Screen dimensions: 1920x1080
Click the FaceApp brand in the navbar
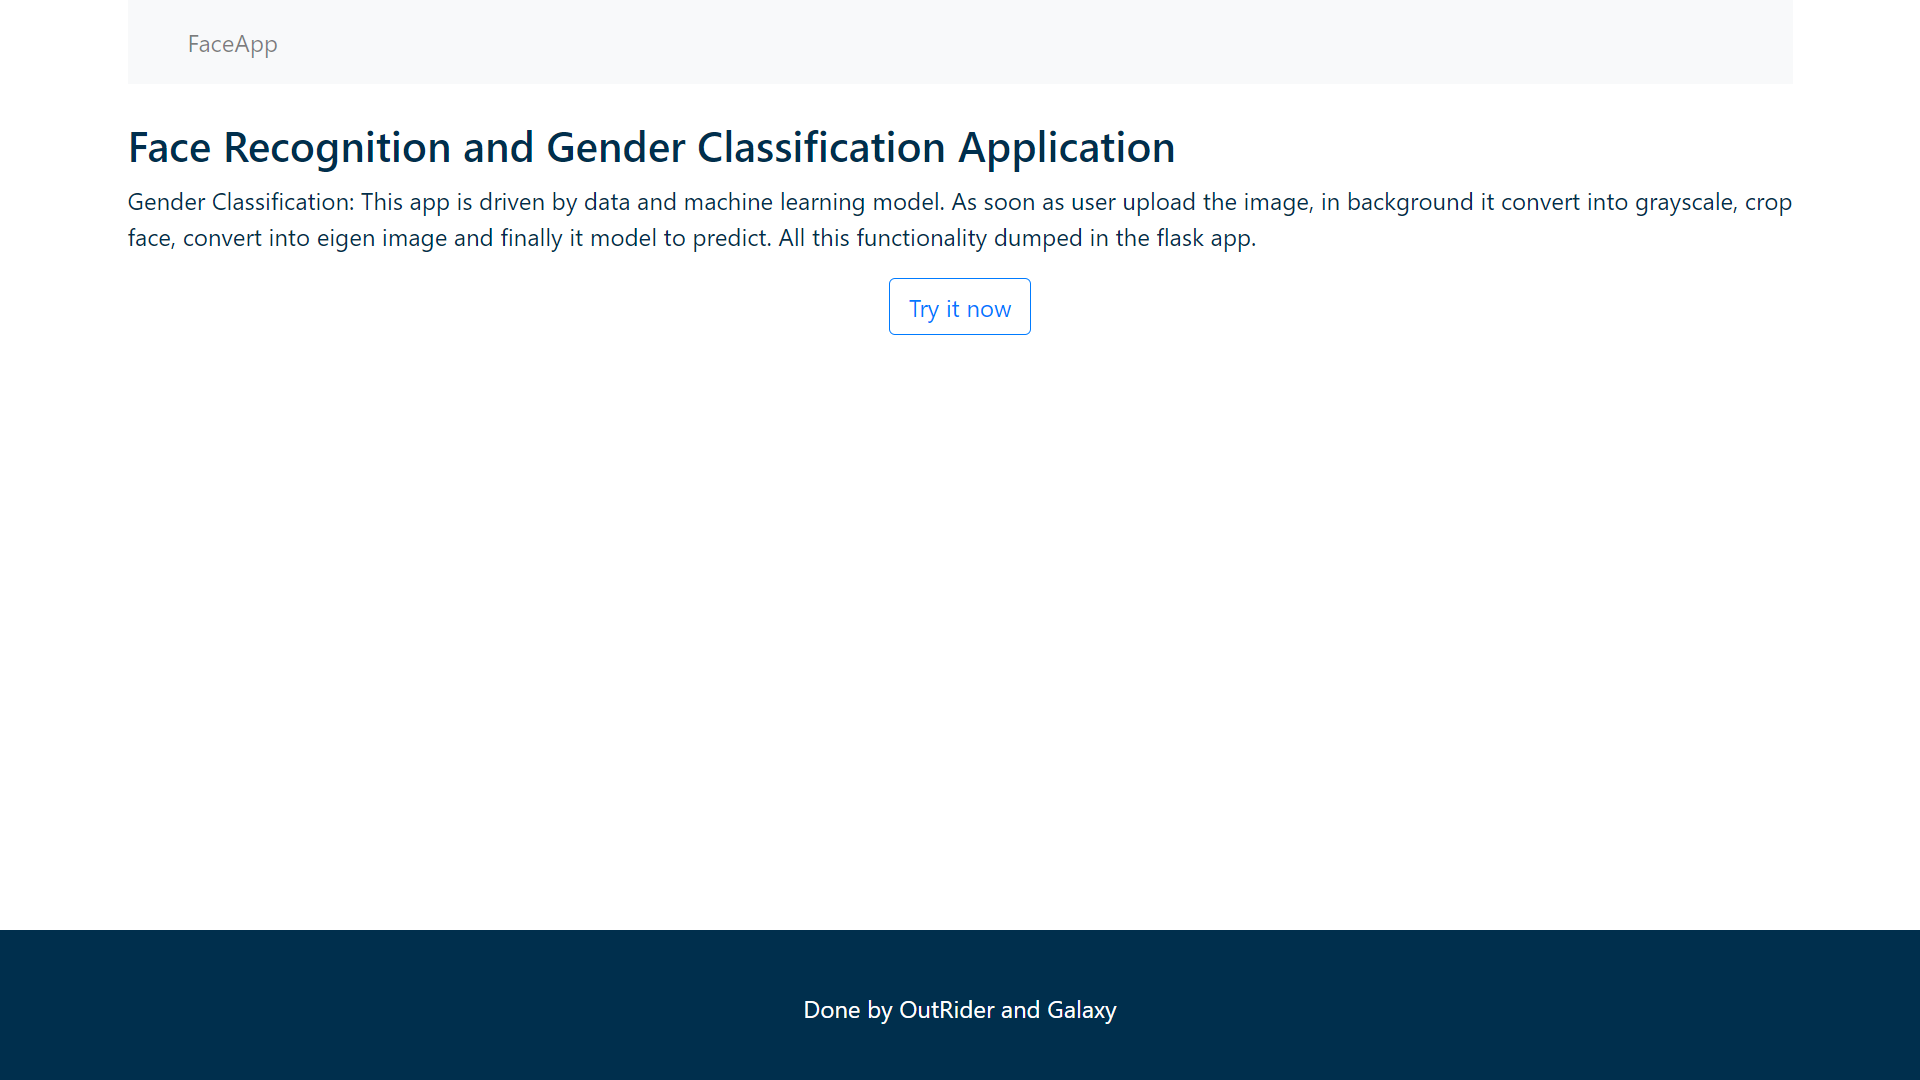pyautogui.click(x=232, y=44)
